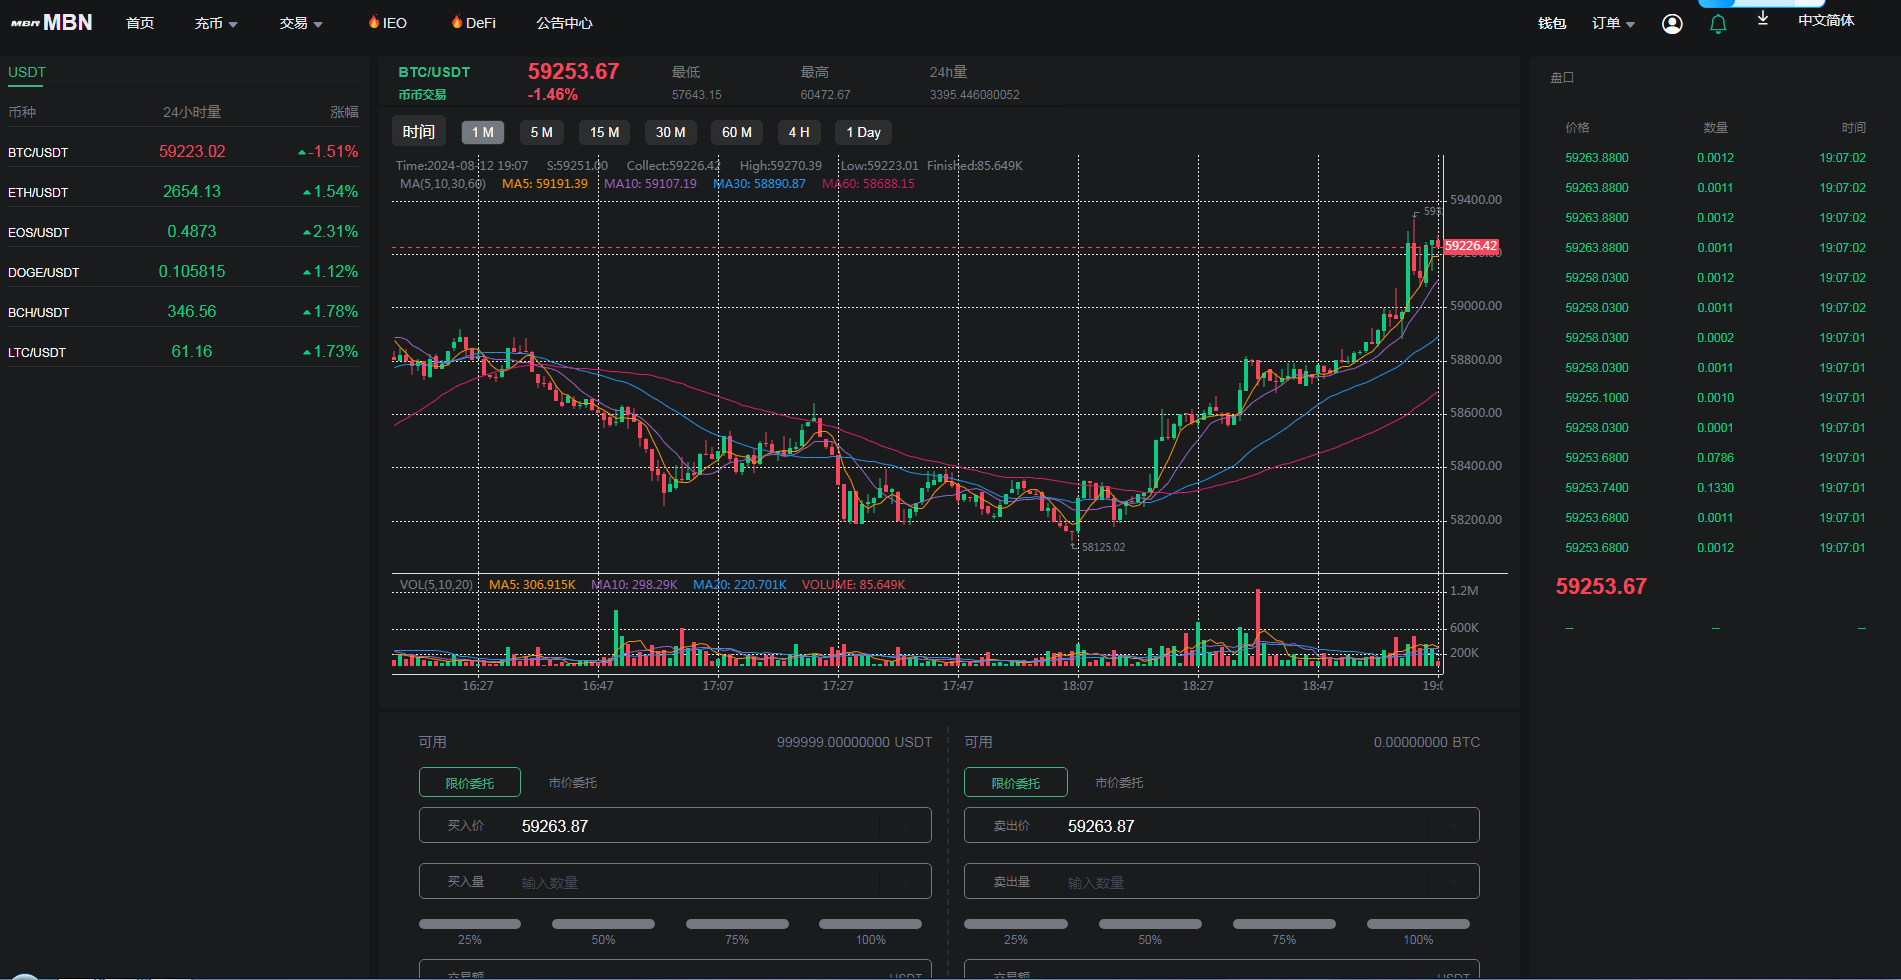Image resolution: width=1901 pixels, height=980 pixels.
Task: Set buy amount to 50% bar
Action: [x=603, y=924]
